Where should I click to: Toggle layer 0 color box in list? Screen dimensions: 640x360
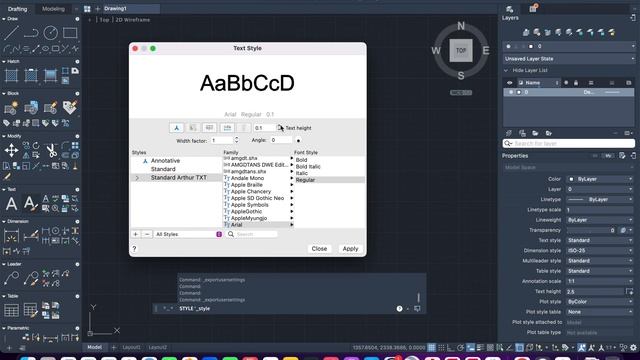pyautogui.click(x=519, y=92)
